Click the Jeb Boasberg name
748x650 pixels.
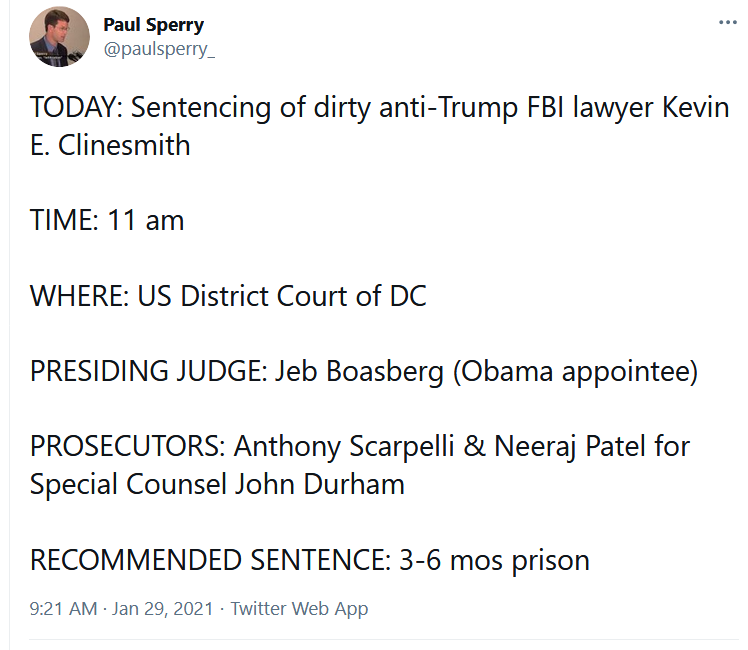click(359, 371)
